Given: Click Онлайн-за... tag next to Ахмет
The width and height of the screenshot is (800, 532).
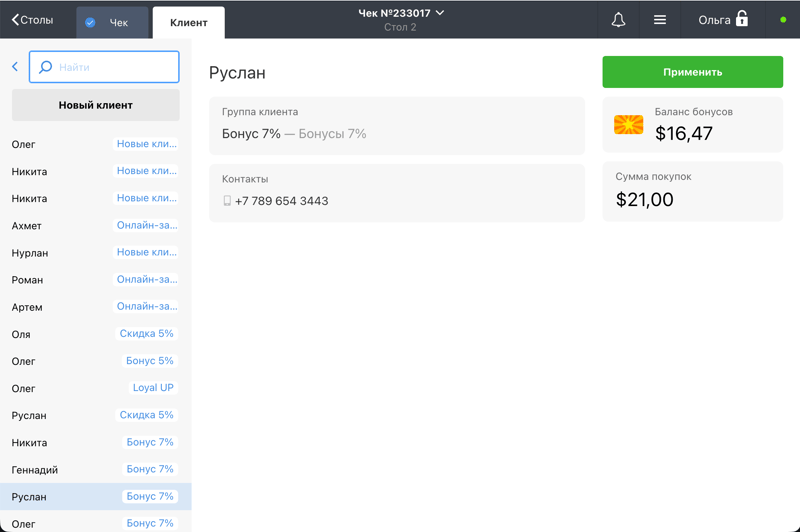Looking at the screenshot, I should pos(146,225).
